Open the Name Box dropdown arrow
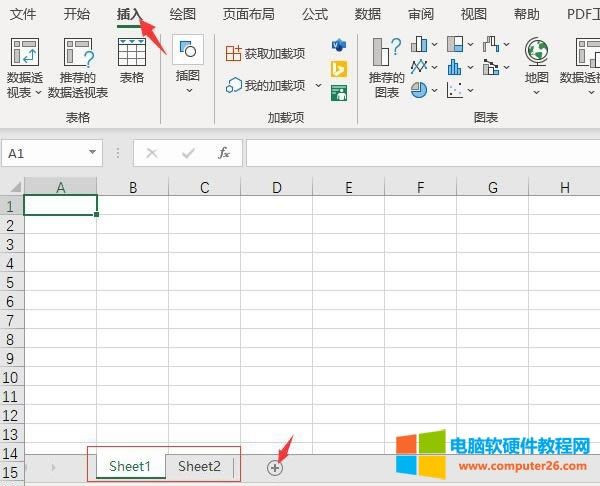Screen dimensions: 600x486 93,153
